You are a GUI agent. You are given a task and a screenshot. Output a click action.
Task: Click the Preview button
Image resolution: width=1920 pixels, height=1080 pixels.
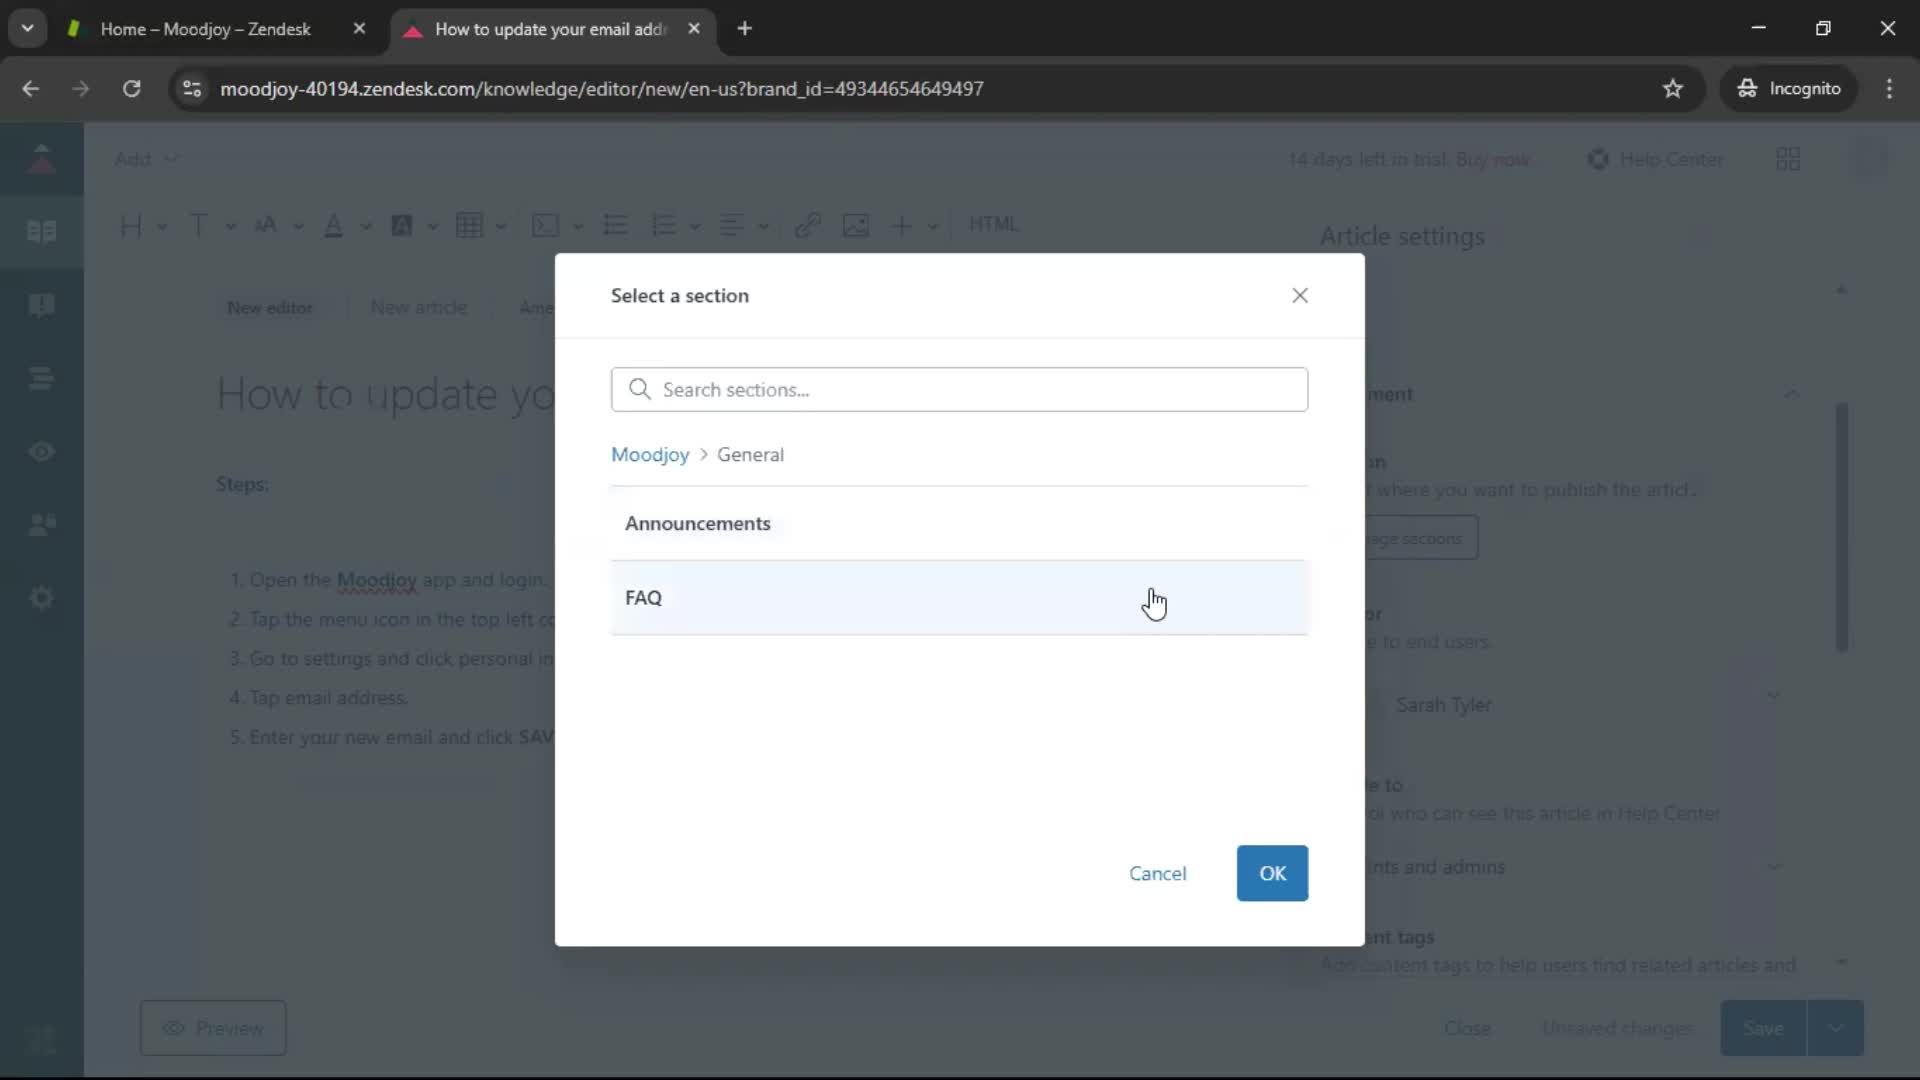tap(213, 1028)
